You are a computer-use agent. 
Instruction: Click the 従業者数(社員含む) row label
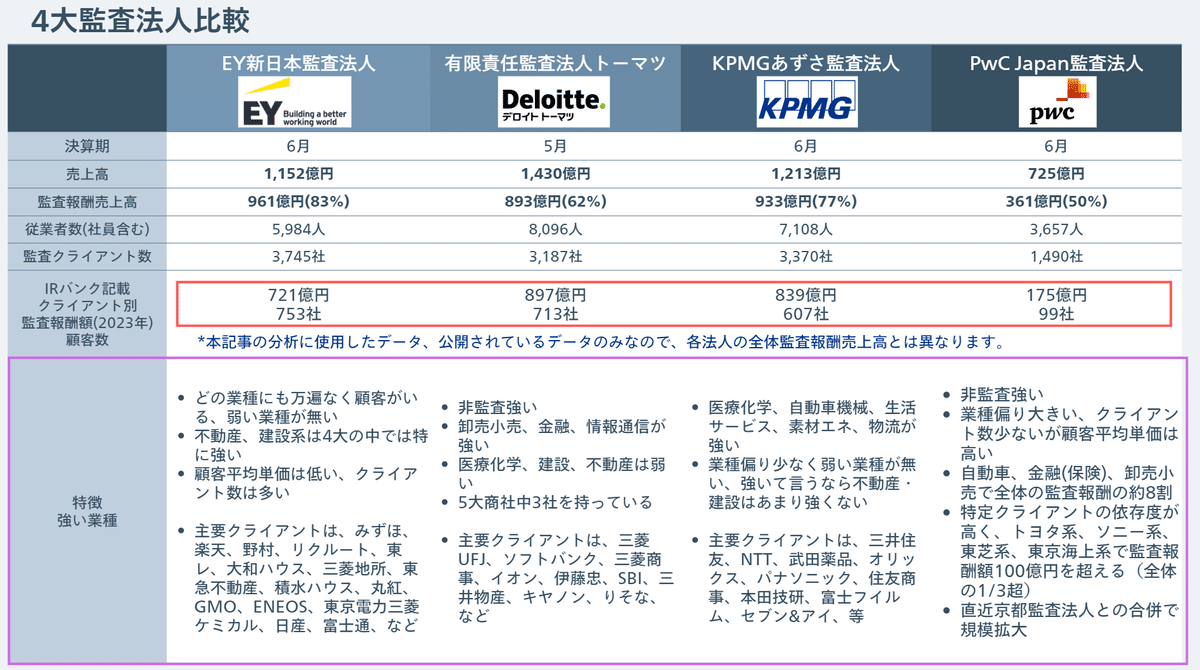point(86,228)
